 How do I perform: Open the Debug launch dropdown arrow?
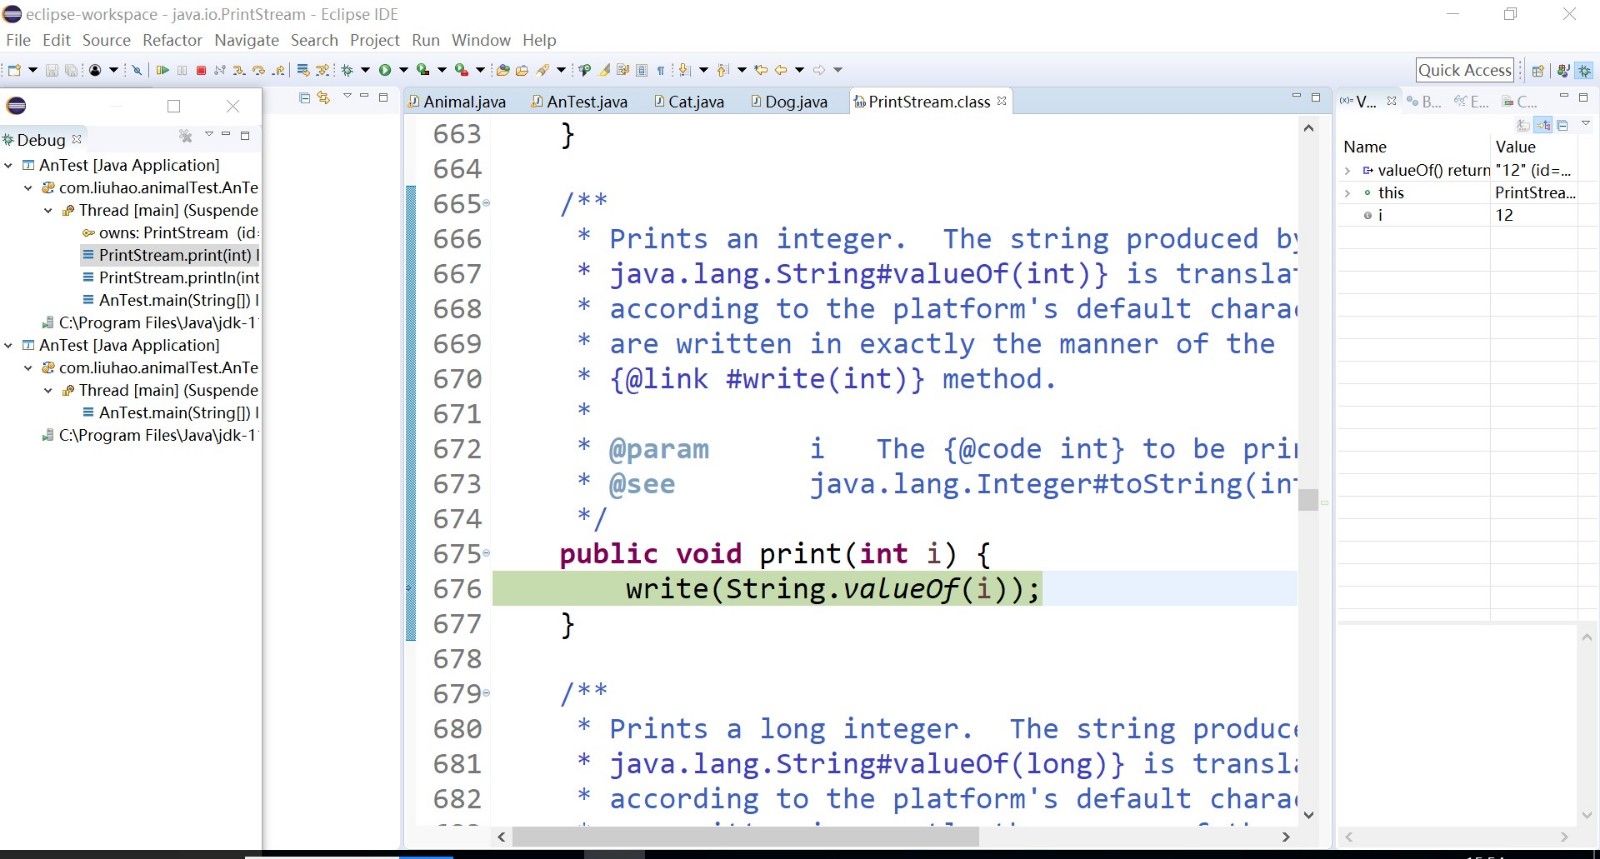point(365,70)
